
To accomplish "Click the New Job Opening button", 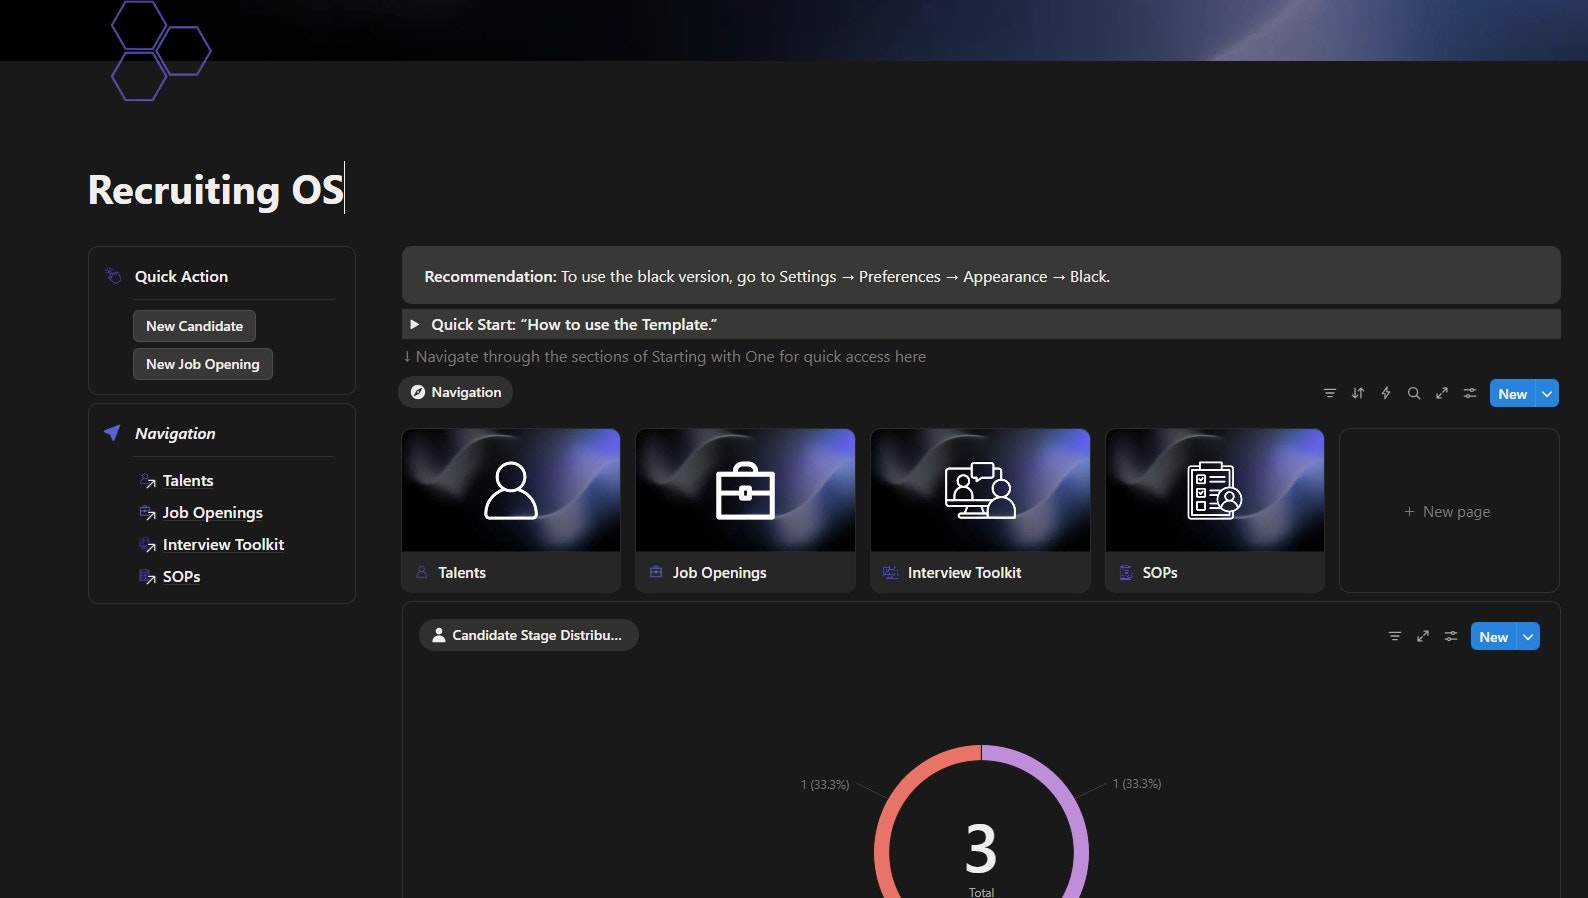I will point(203,364).
